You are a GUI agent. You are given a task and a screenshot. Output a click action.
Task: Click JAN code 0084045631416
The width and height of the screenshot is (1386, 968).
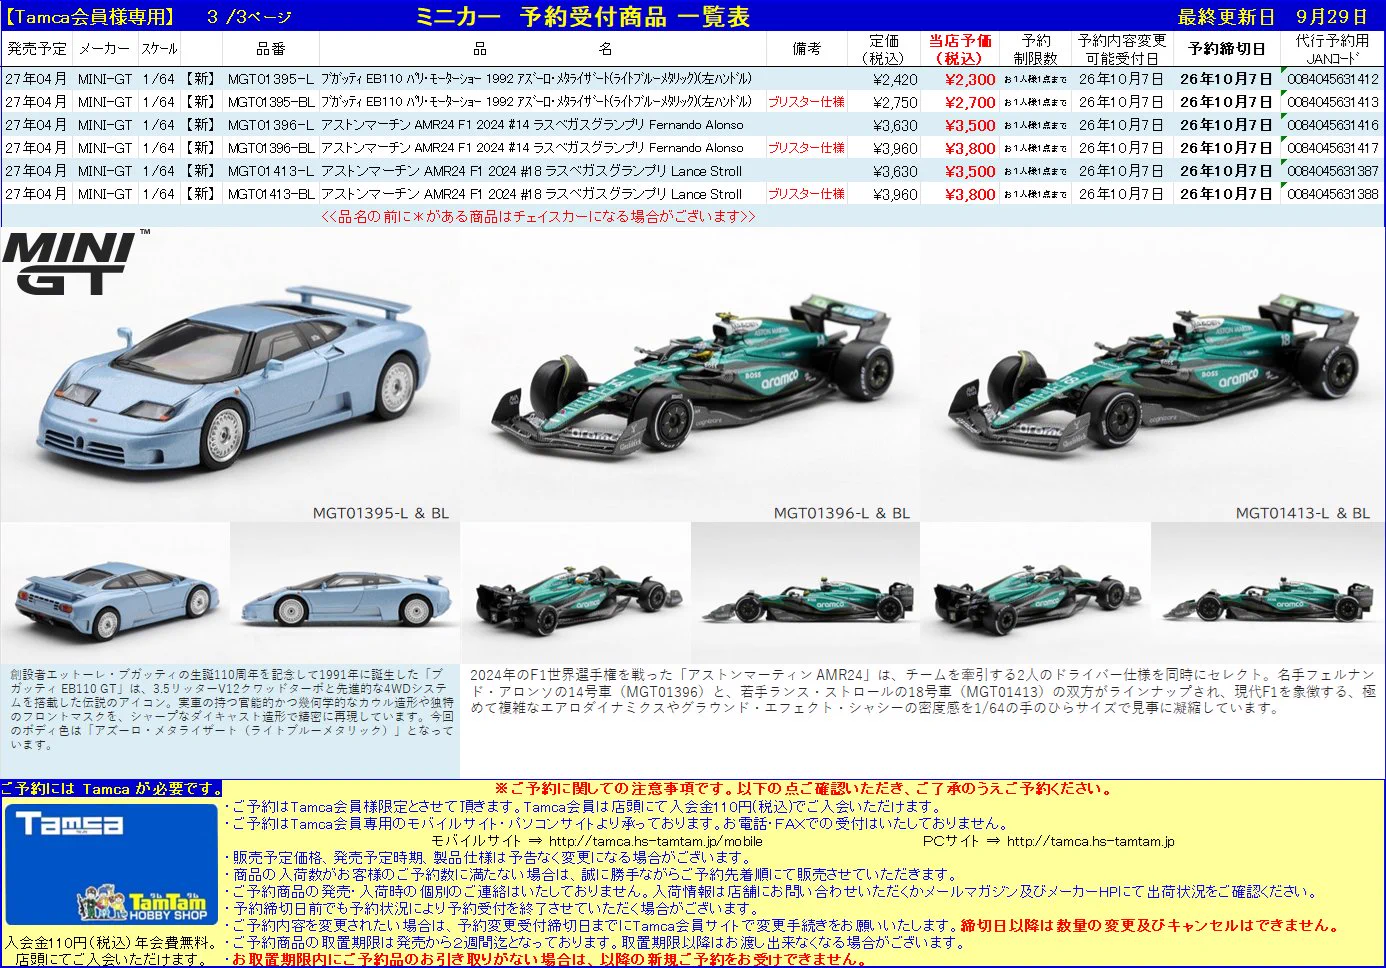click(1333, 125)
